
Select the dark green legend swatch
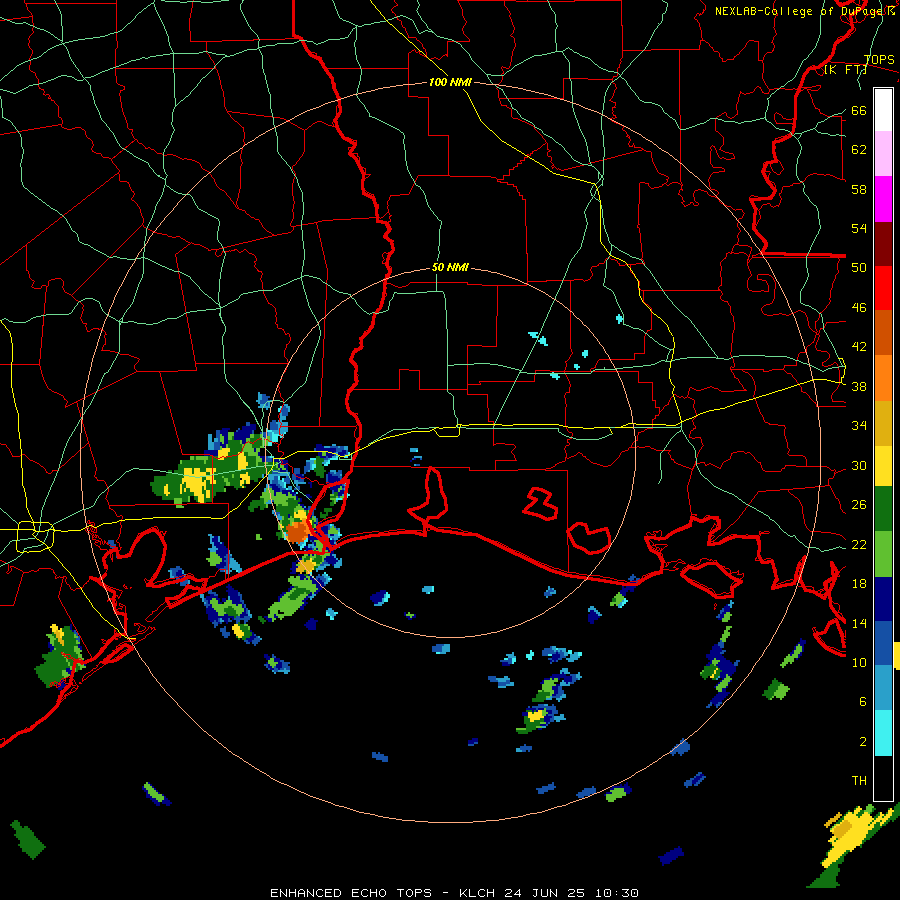click(883, 509)
